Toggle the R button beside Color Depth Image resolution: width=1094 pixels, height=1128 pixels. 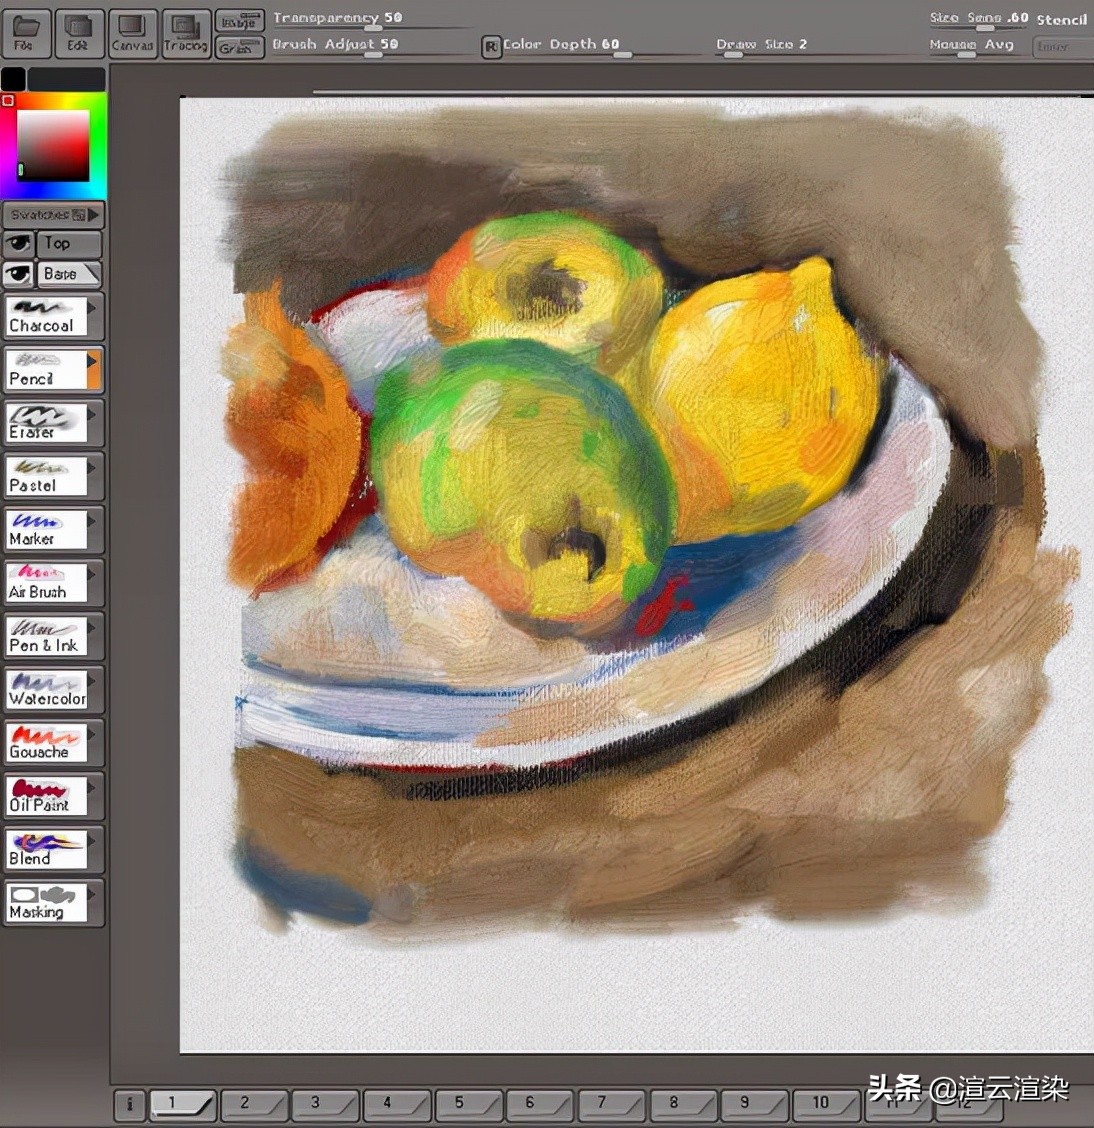491,46
